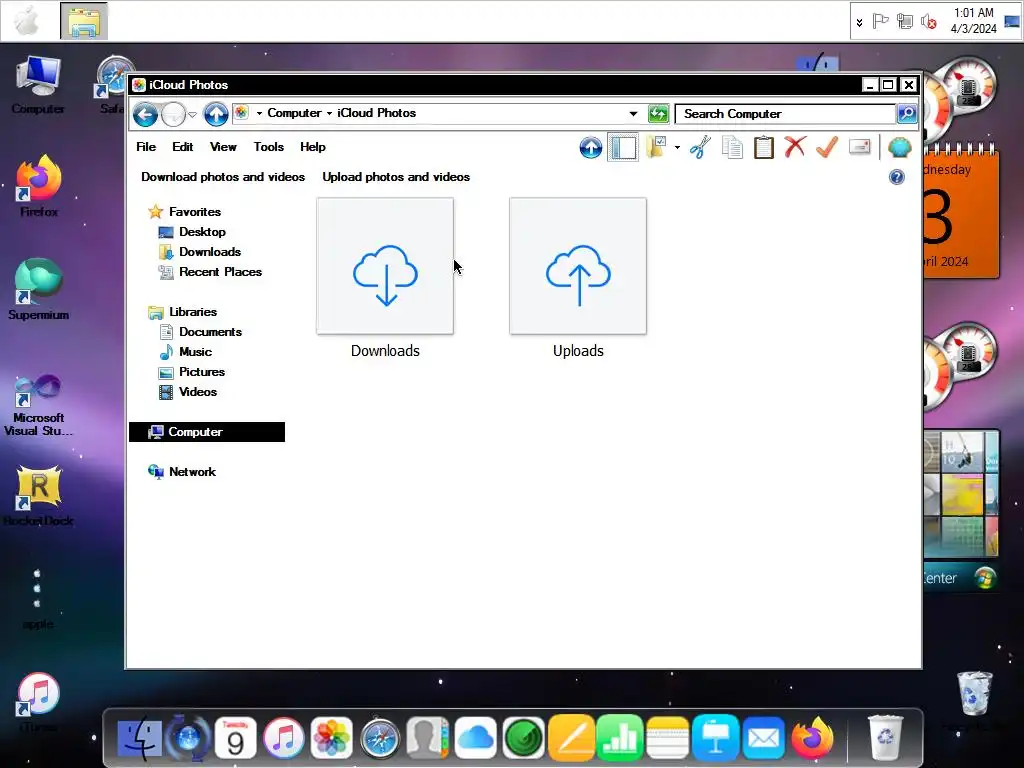The image size is (1024, 768).
Task: Click the greyed Forward navigation button
Action: 173,115
